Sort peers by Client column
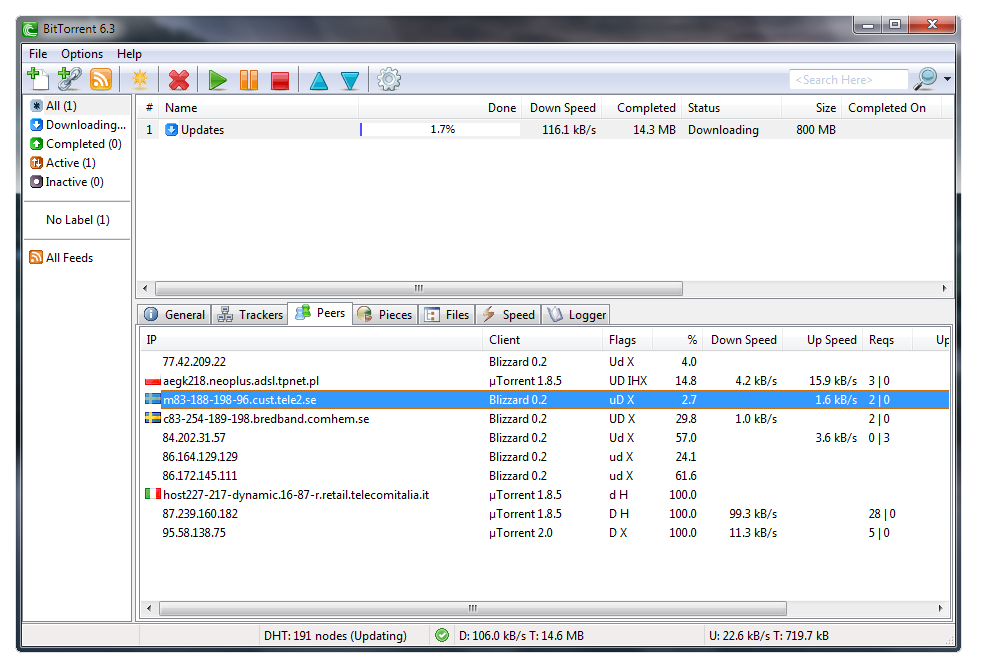 (x=542, y=340)
